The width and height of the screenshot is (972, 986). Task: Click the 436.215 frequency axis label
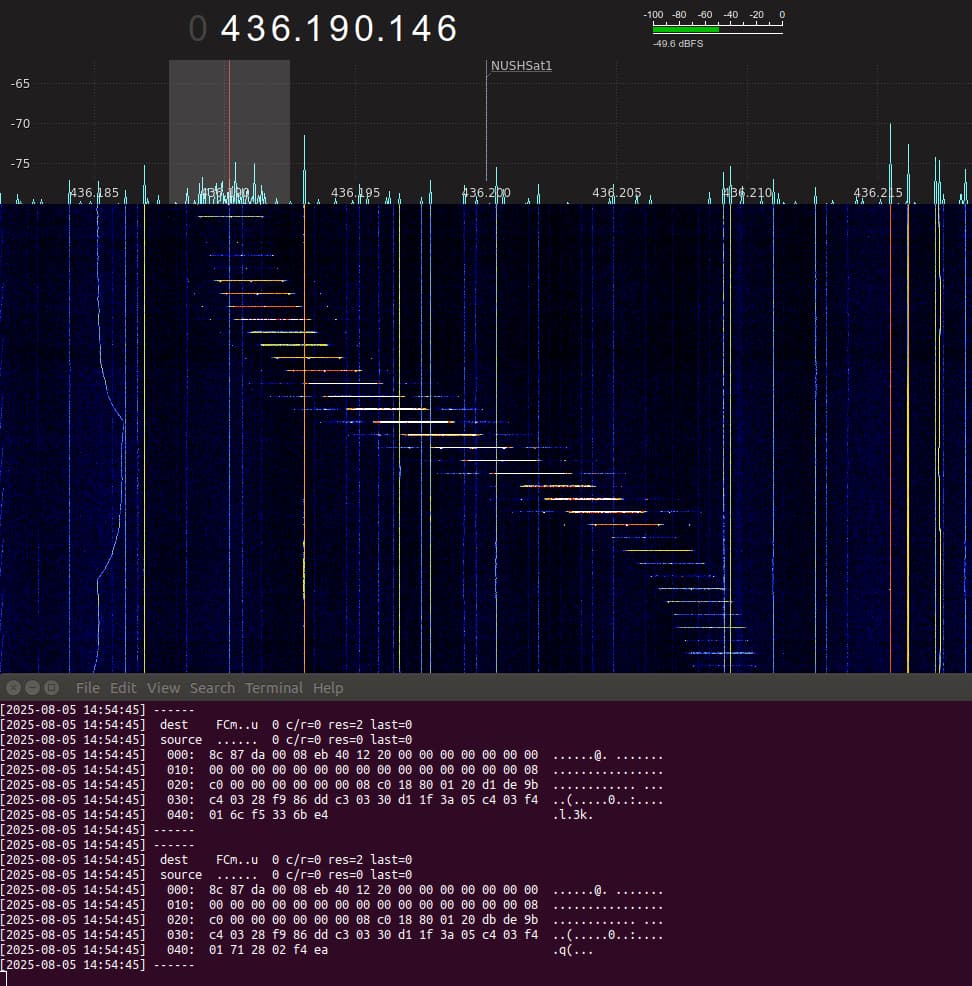pos(877,192)
